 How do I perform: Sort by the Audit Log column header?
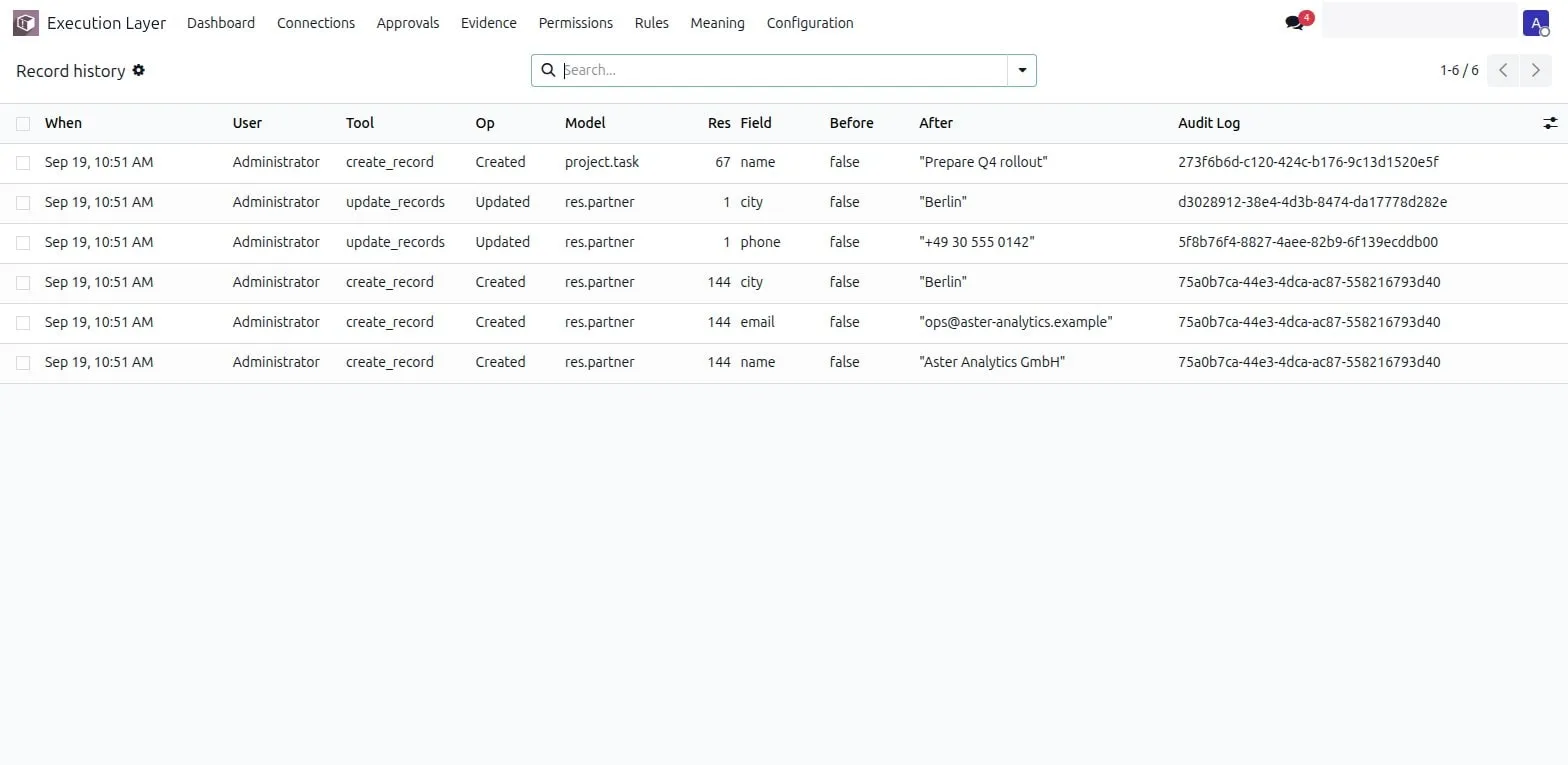[x=1209, y=123]
